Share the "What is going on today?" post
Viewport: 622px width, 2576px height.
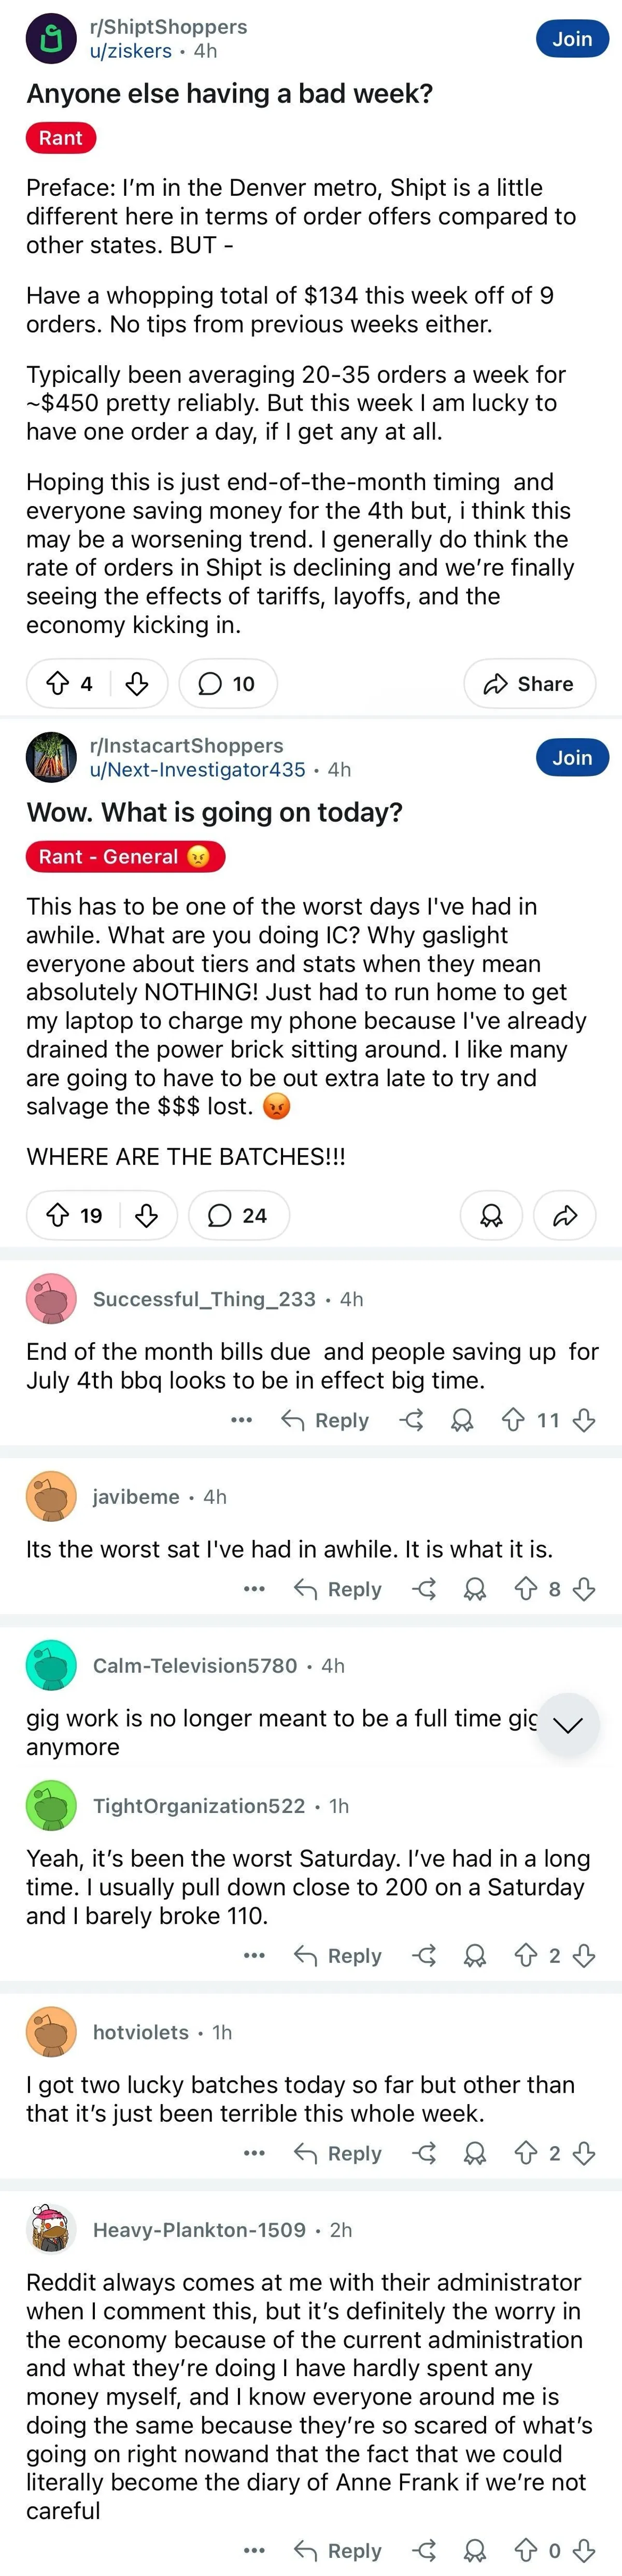click(x=565, y=1215)
